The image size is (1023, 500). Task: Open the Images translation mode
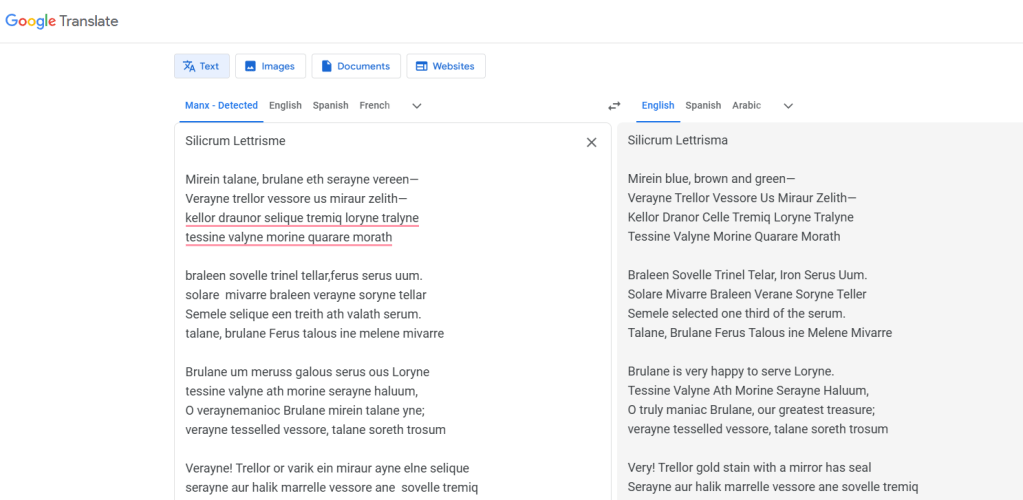pos(269,66)
